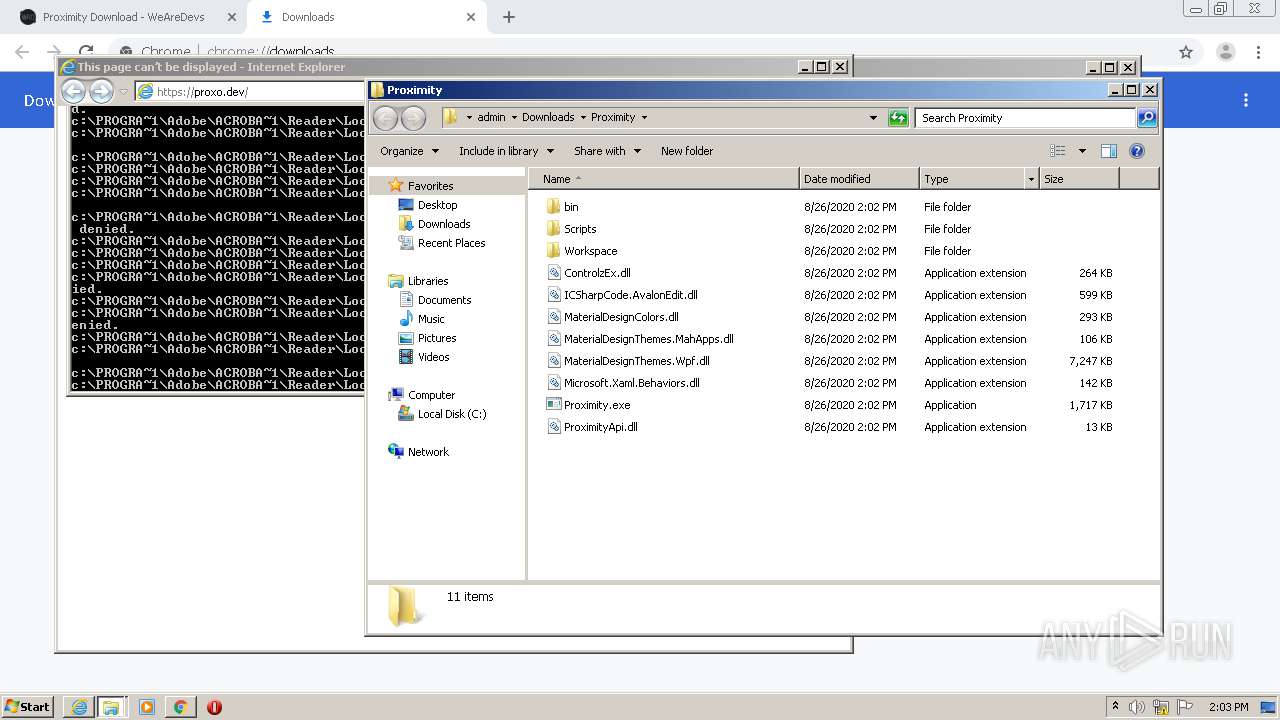Open Downloads in navigation pane
Screen dimensions: 1280x720
(443, 224)
